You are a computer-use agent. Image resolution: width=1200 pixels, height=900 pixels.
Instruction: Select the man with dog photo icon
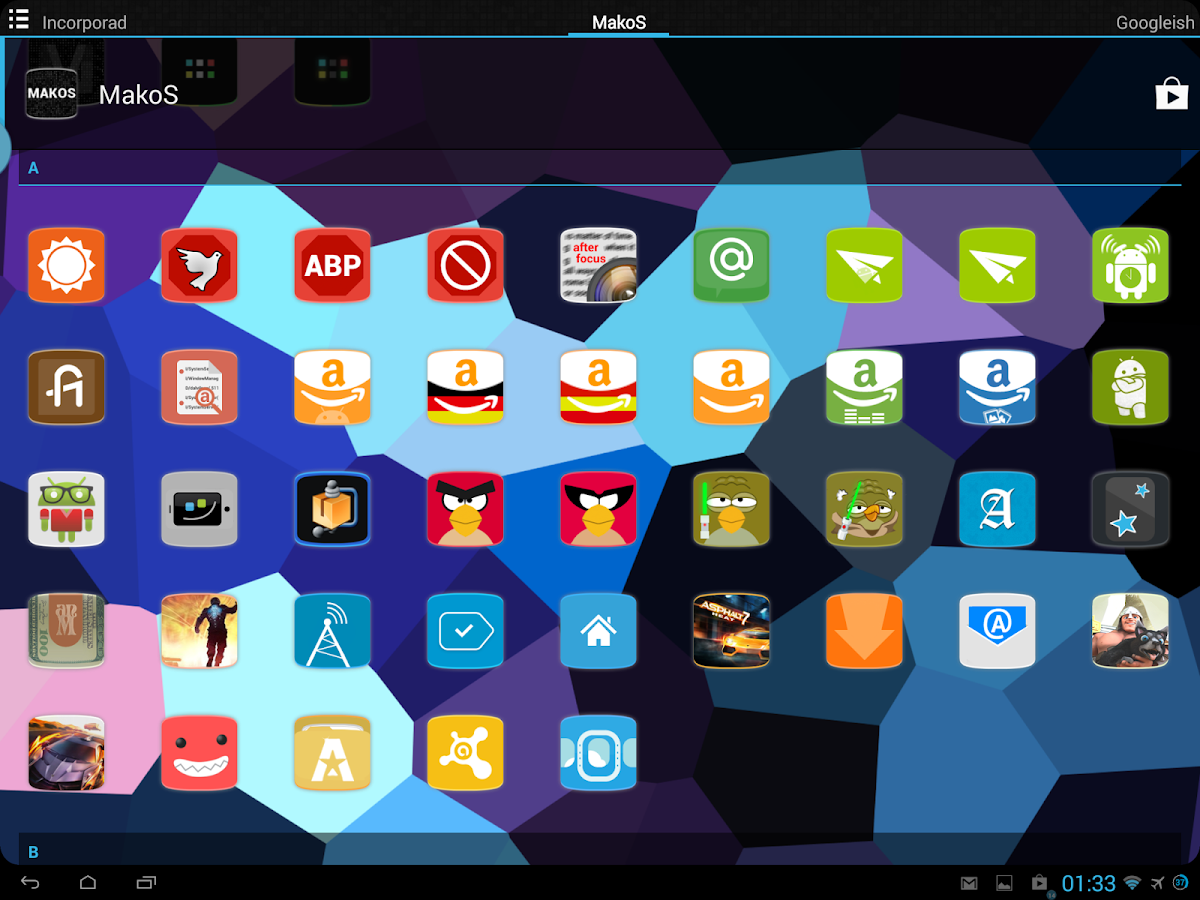coord(1130,631)
